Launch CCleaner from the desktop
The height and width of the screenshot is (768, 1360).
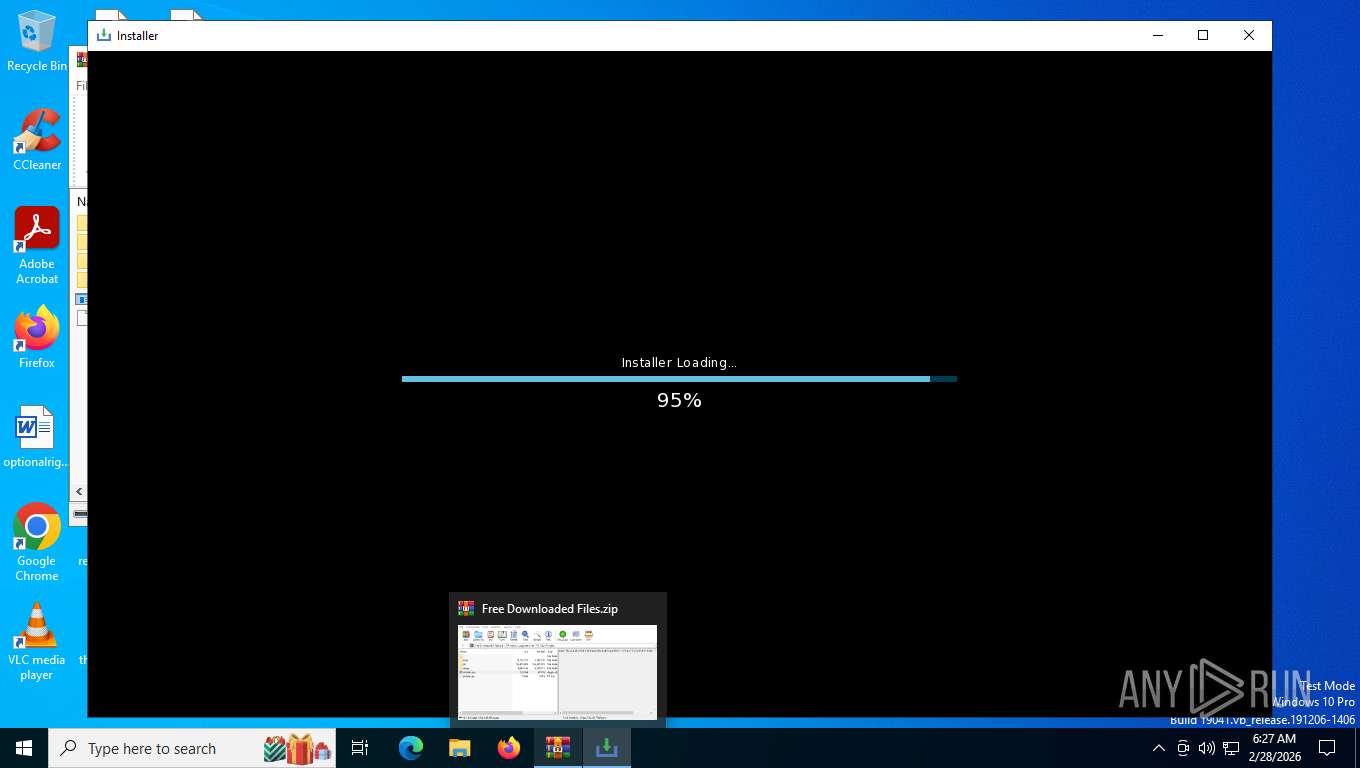coord(37,140)
